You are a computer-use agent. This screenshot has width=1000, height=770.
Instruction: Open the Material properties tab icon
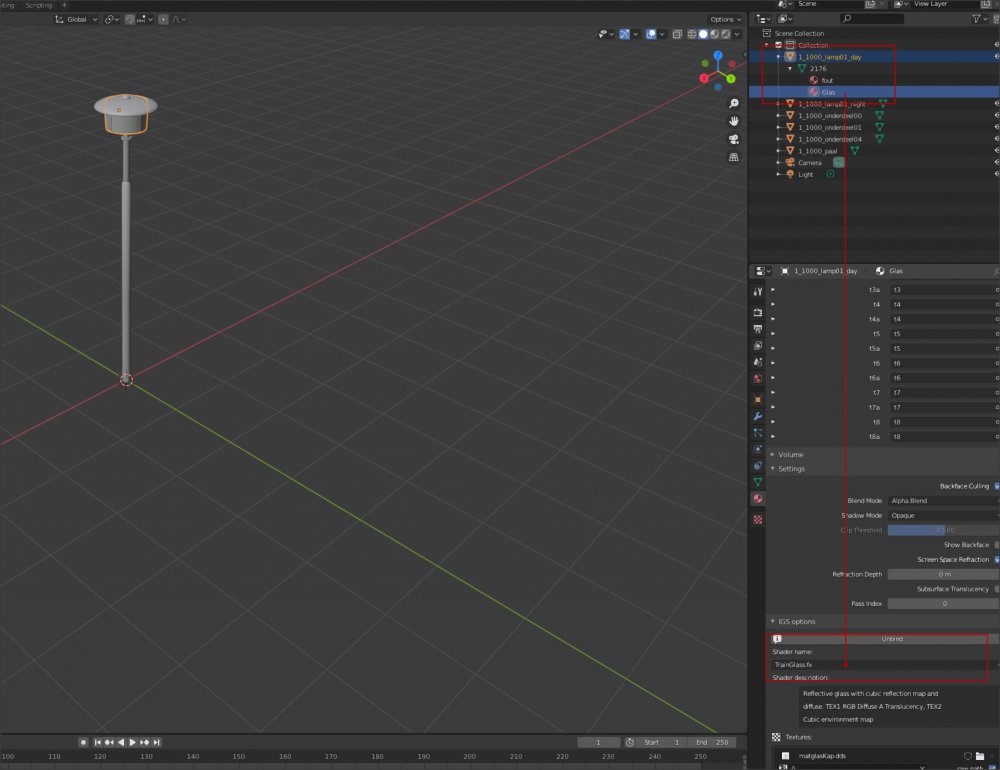[758, 498]
